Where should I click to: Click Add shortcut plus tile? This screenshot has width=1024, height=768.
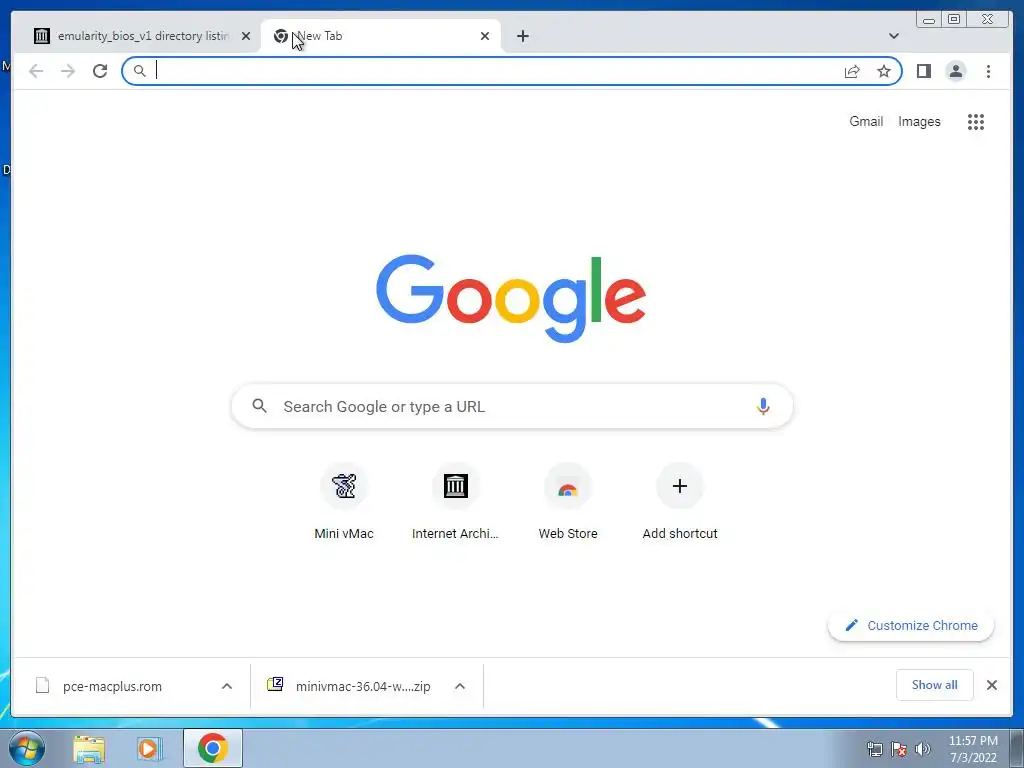tap(680, 502)
